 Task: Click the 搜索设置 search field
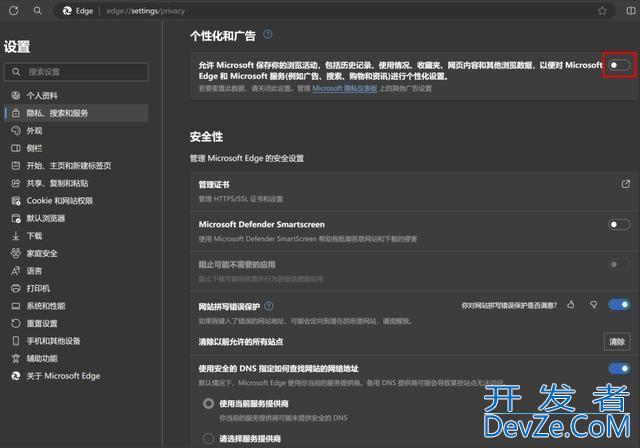76,72
